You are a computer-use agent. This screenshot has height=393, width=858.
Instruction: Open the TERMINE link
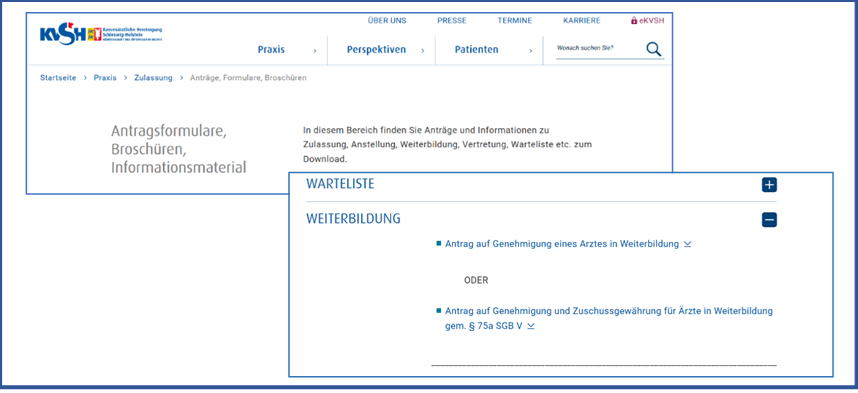[515, 21]
